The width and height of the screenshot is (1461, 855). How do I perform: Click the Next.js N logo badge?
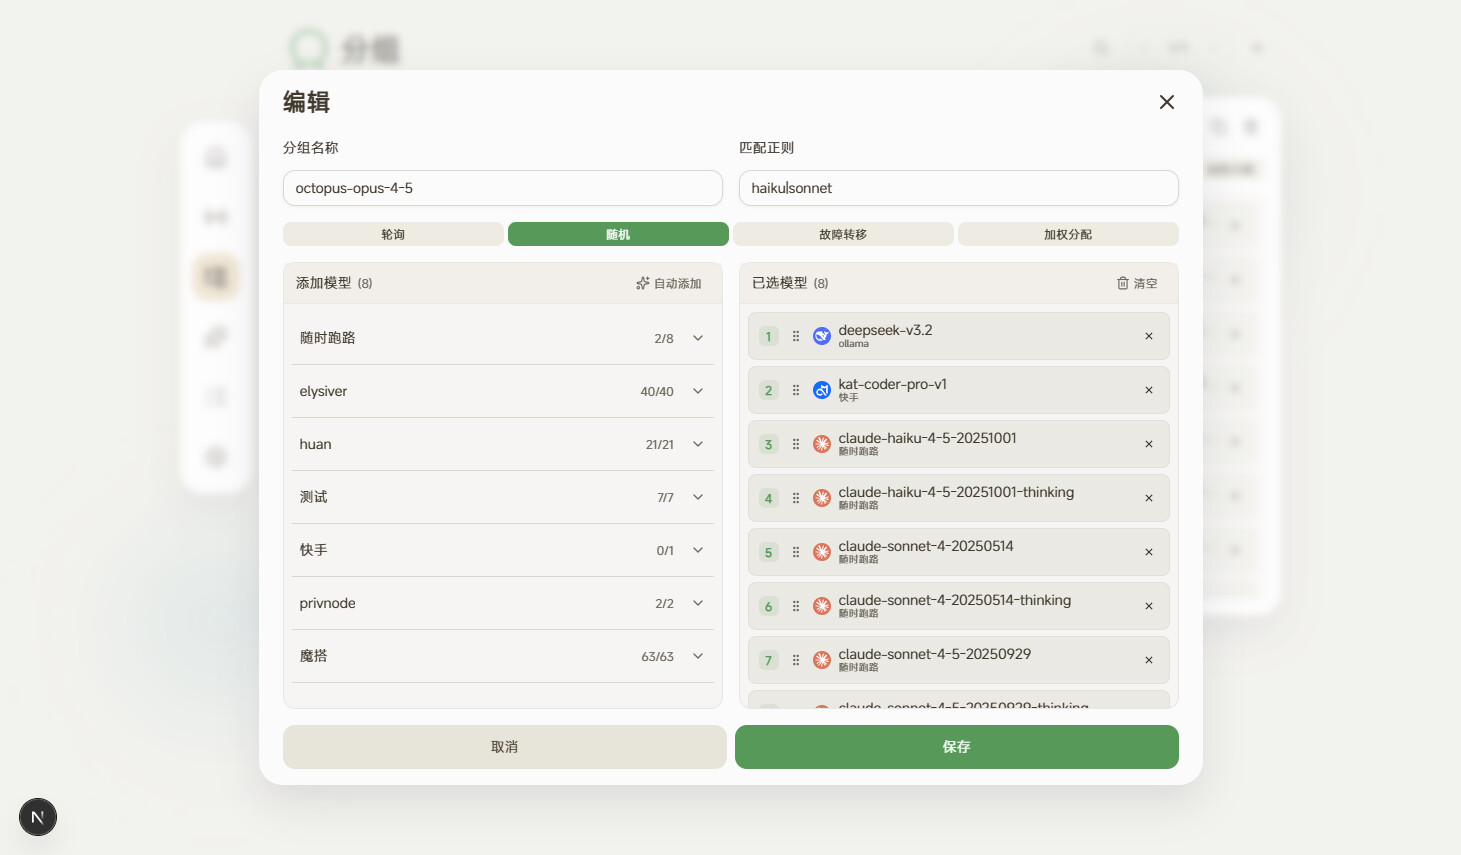point(38,817)
